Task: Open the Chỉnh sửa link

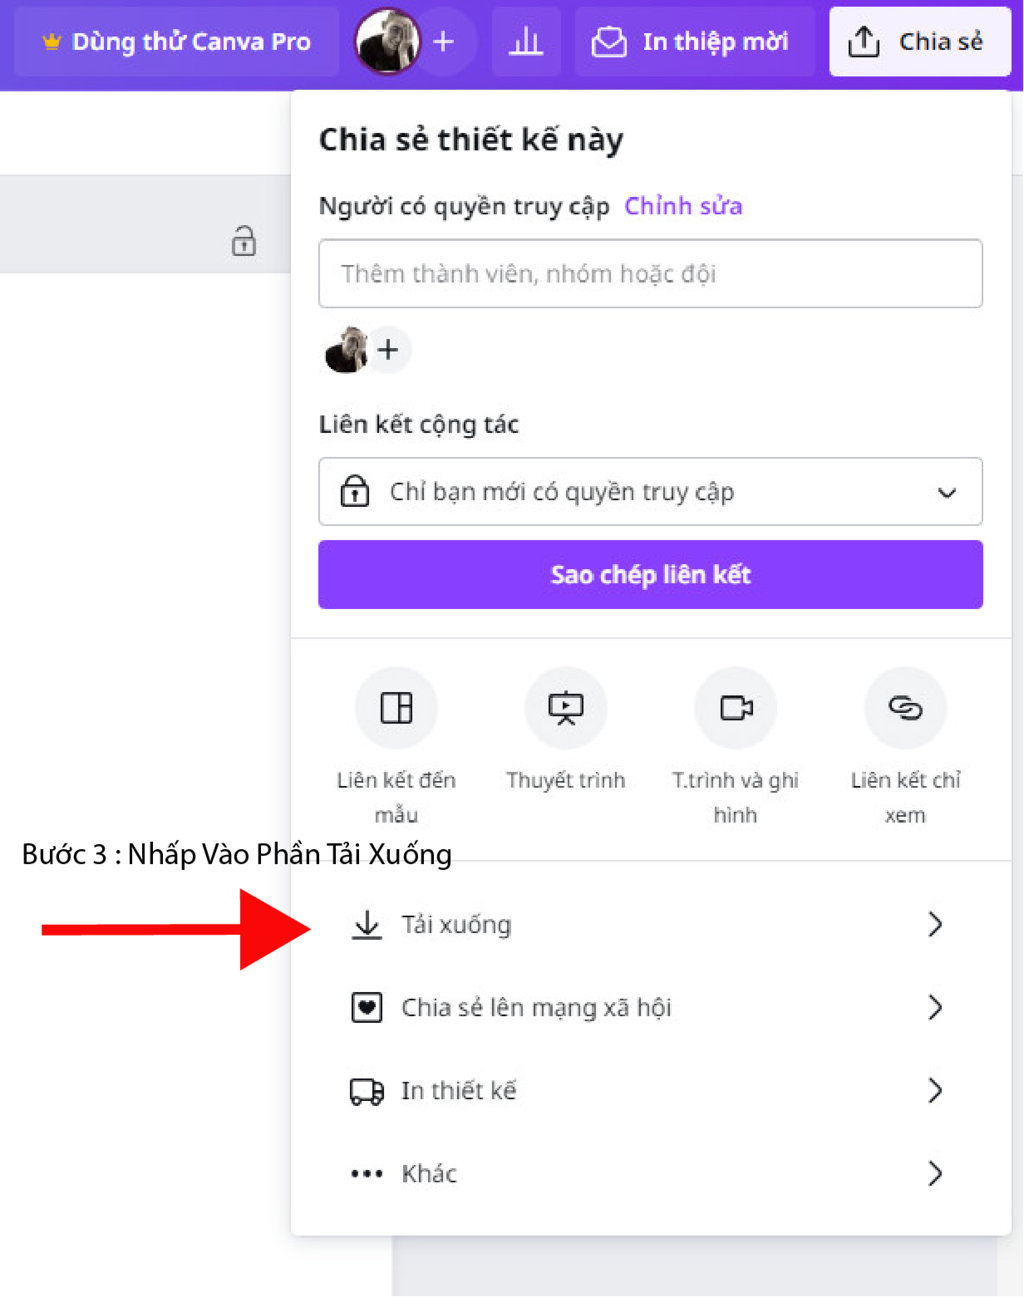Action: click(683, 206)
